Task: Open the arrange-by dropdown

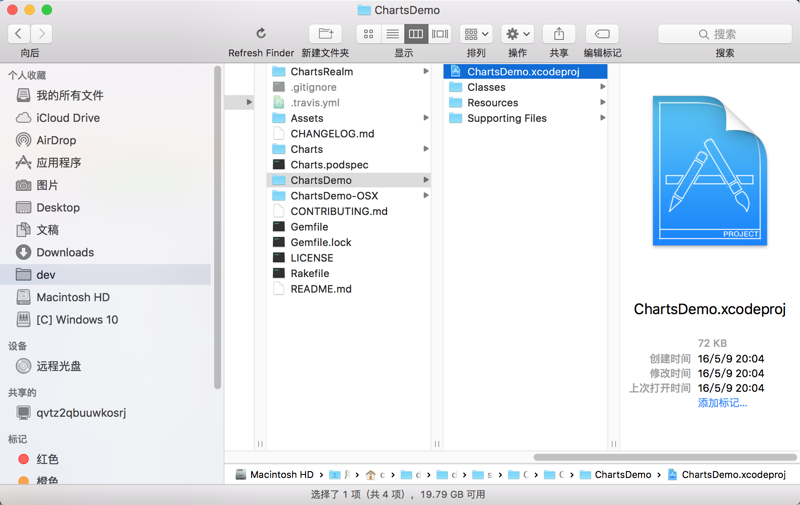Action: click(476, 34)
